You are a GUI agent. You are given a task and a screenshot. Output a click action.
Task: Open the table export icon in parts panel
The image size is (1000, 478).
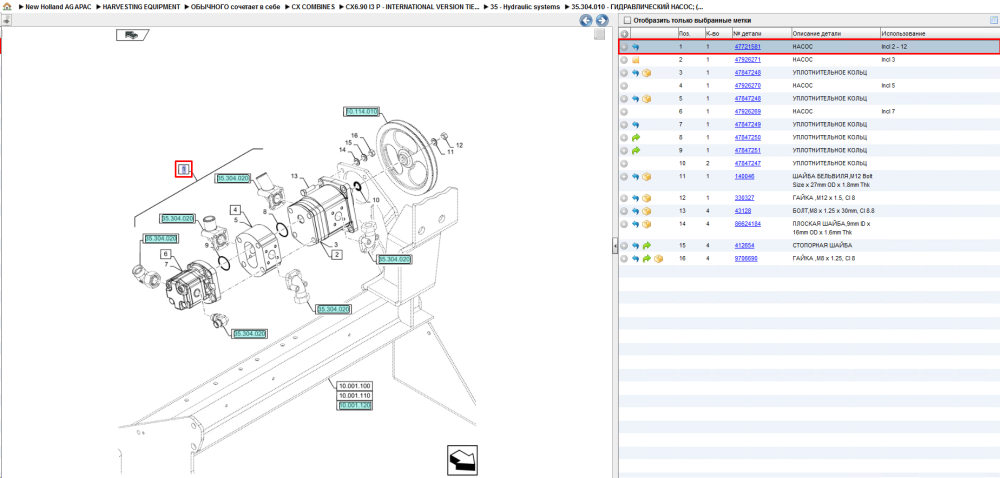993,20
